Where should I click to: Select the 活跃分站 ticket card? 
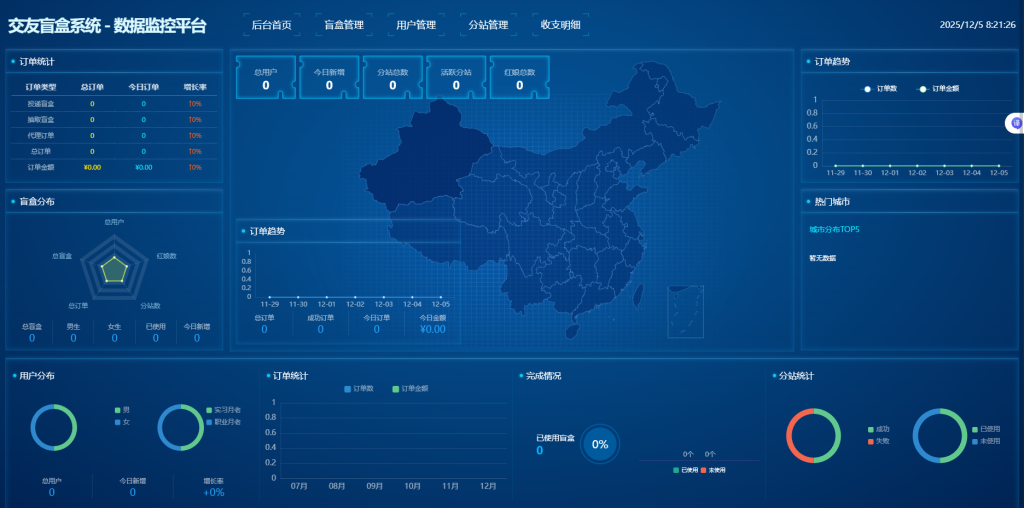click(456, 78)
